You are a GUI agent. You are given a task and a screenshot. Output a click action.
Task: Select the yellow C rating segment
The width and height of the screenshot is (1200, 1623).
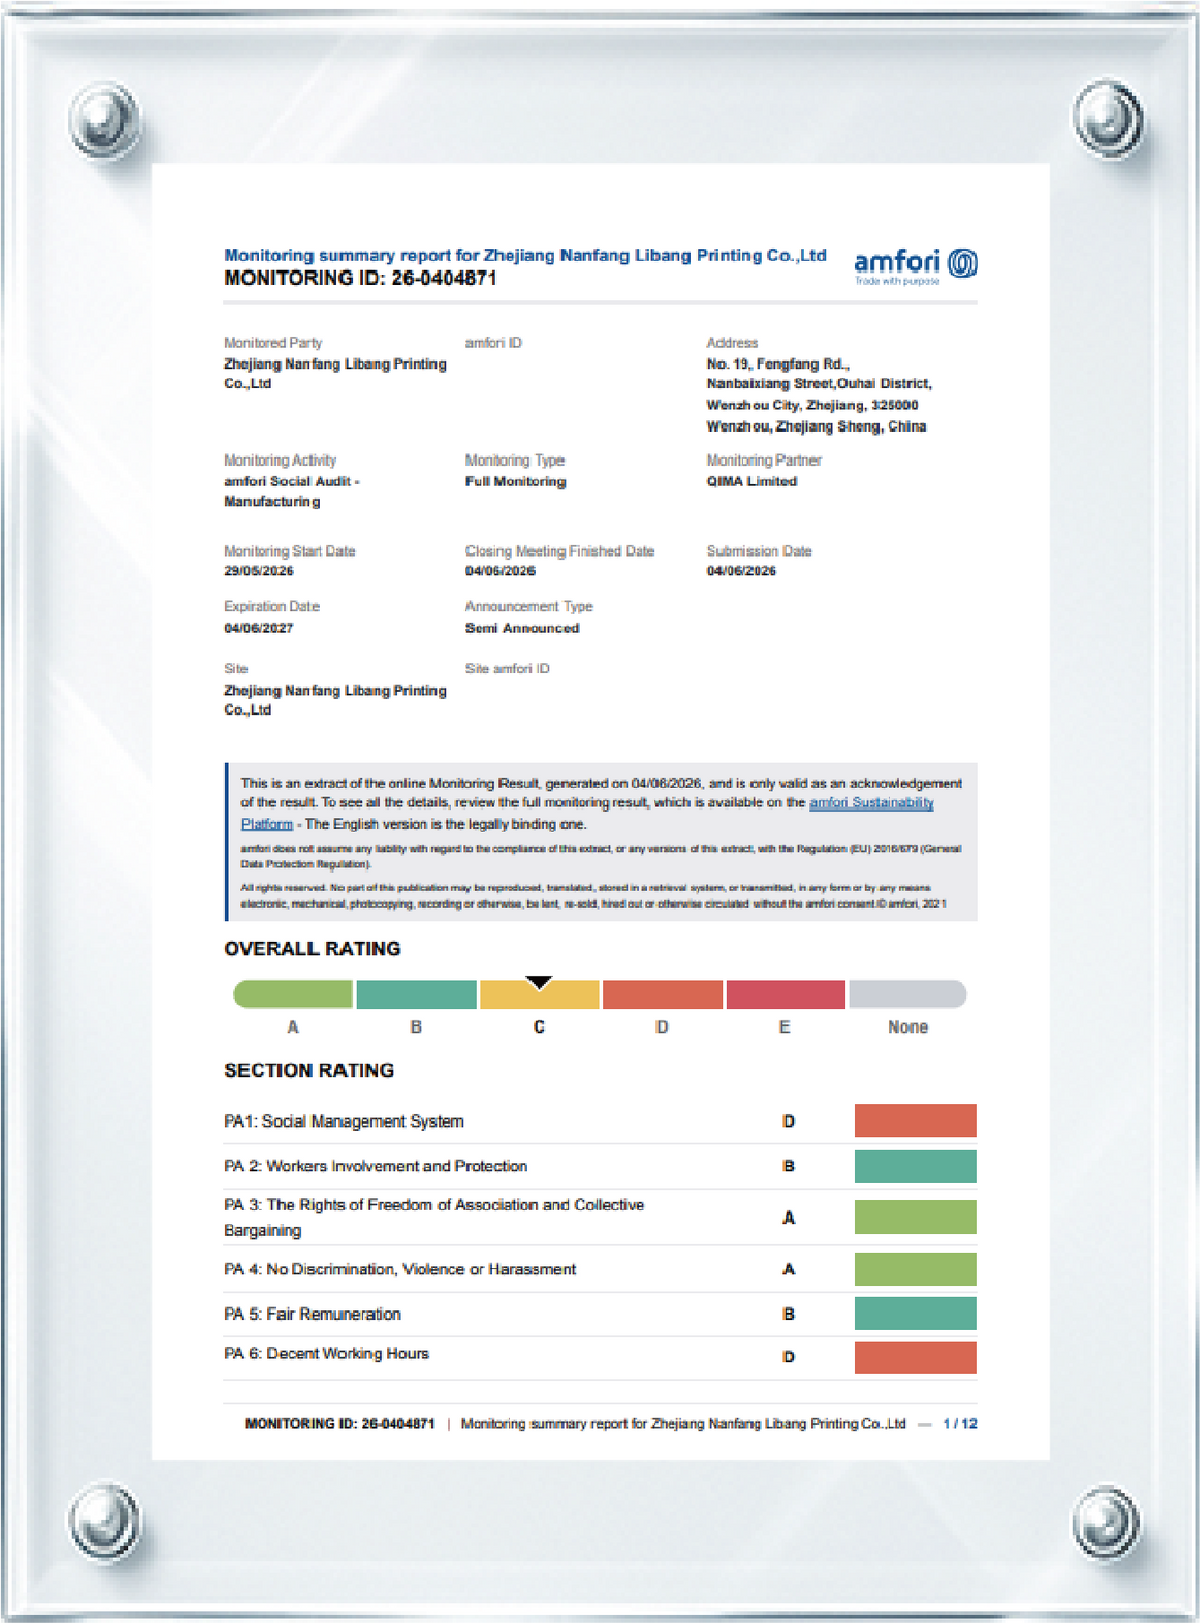tap(540, 994)
